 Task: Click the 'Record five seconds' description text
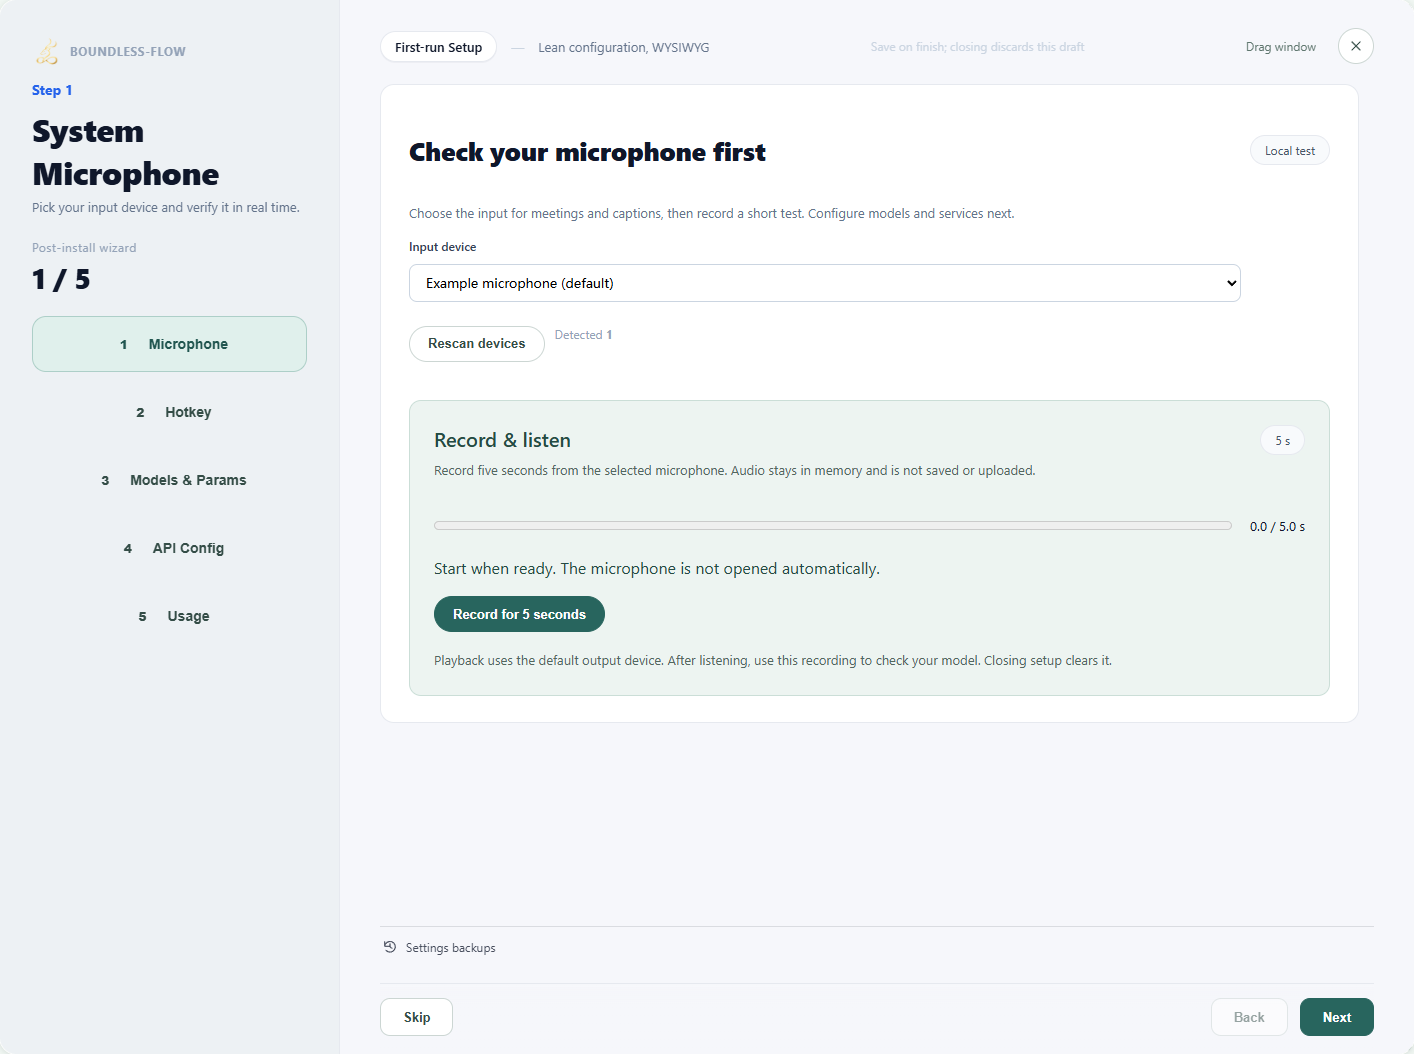pyautogui.click(x=735, y=471)
